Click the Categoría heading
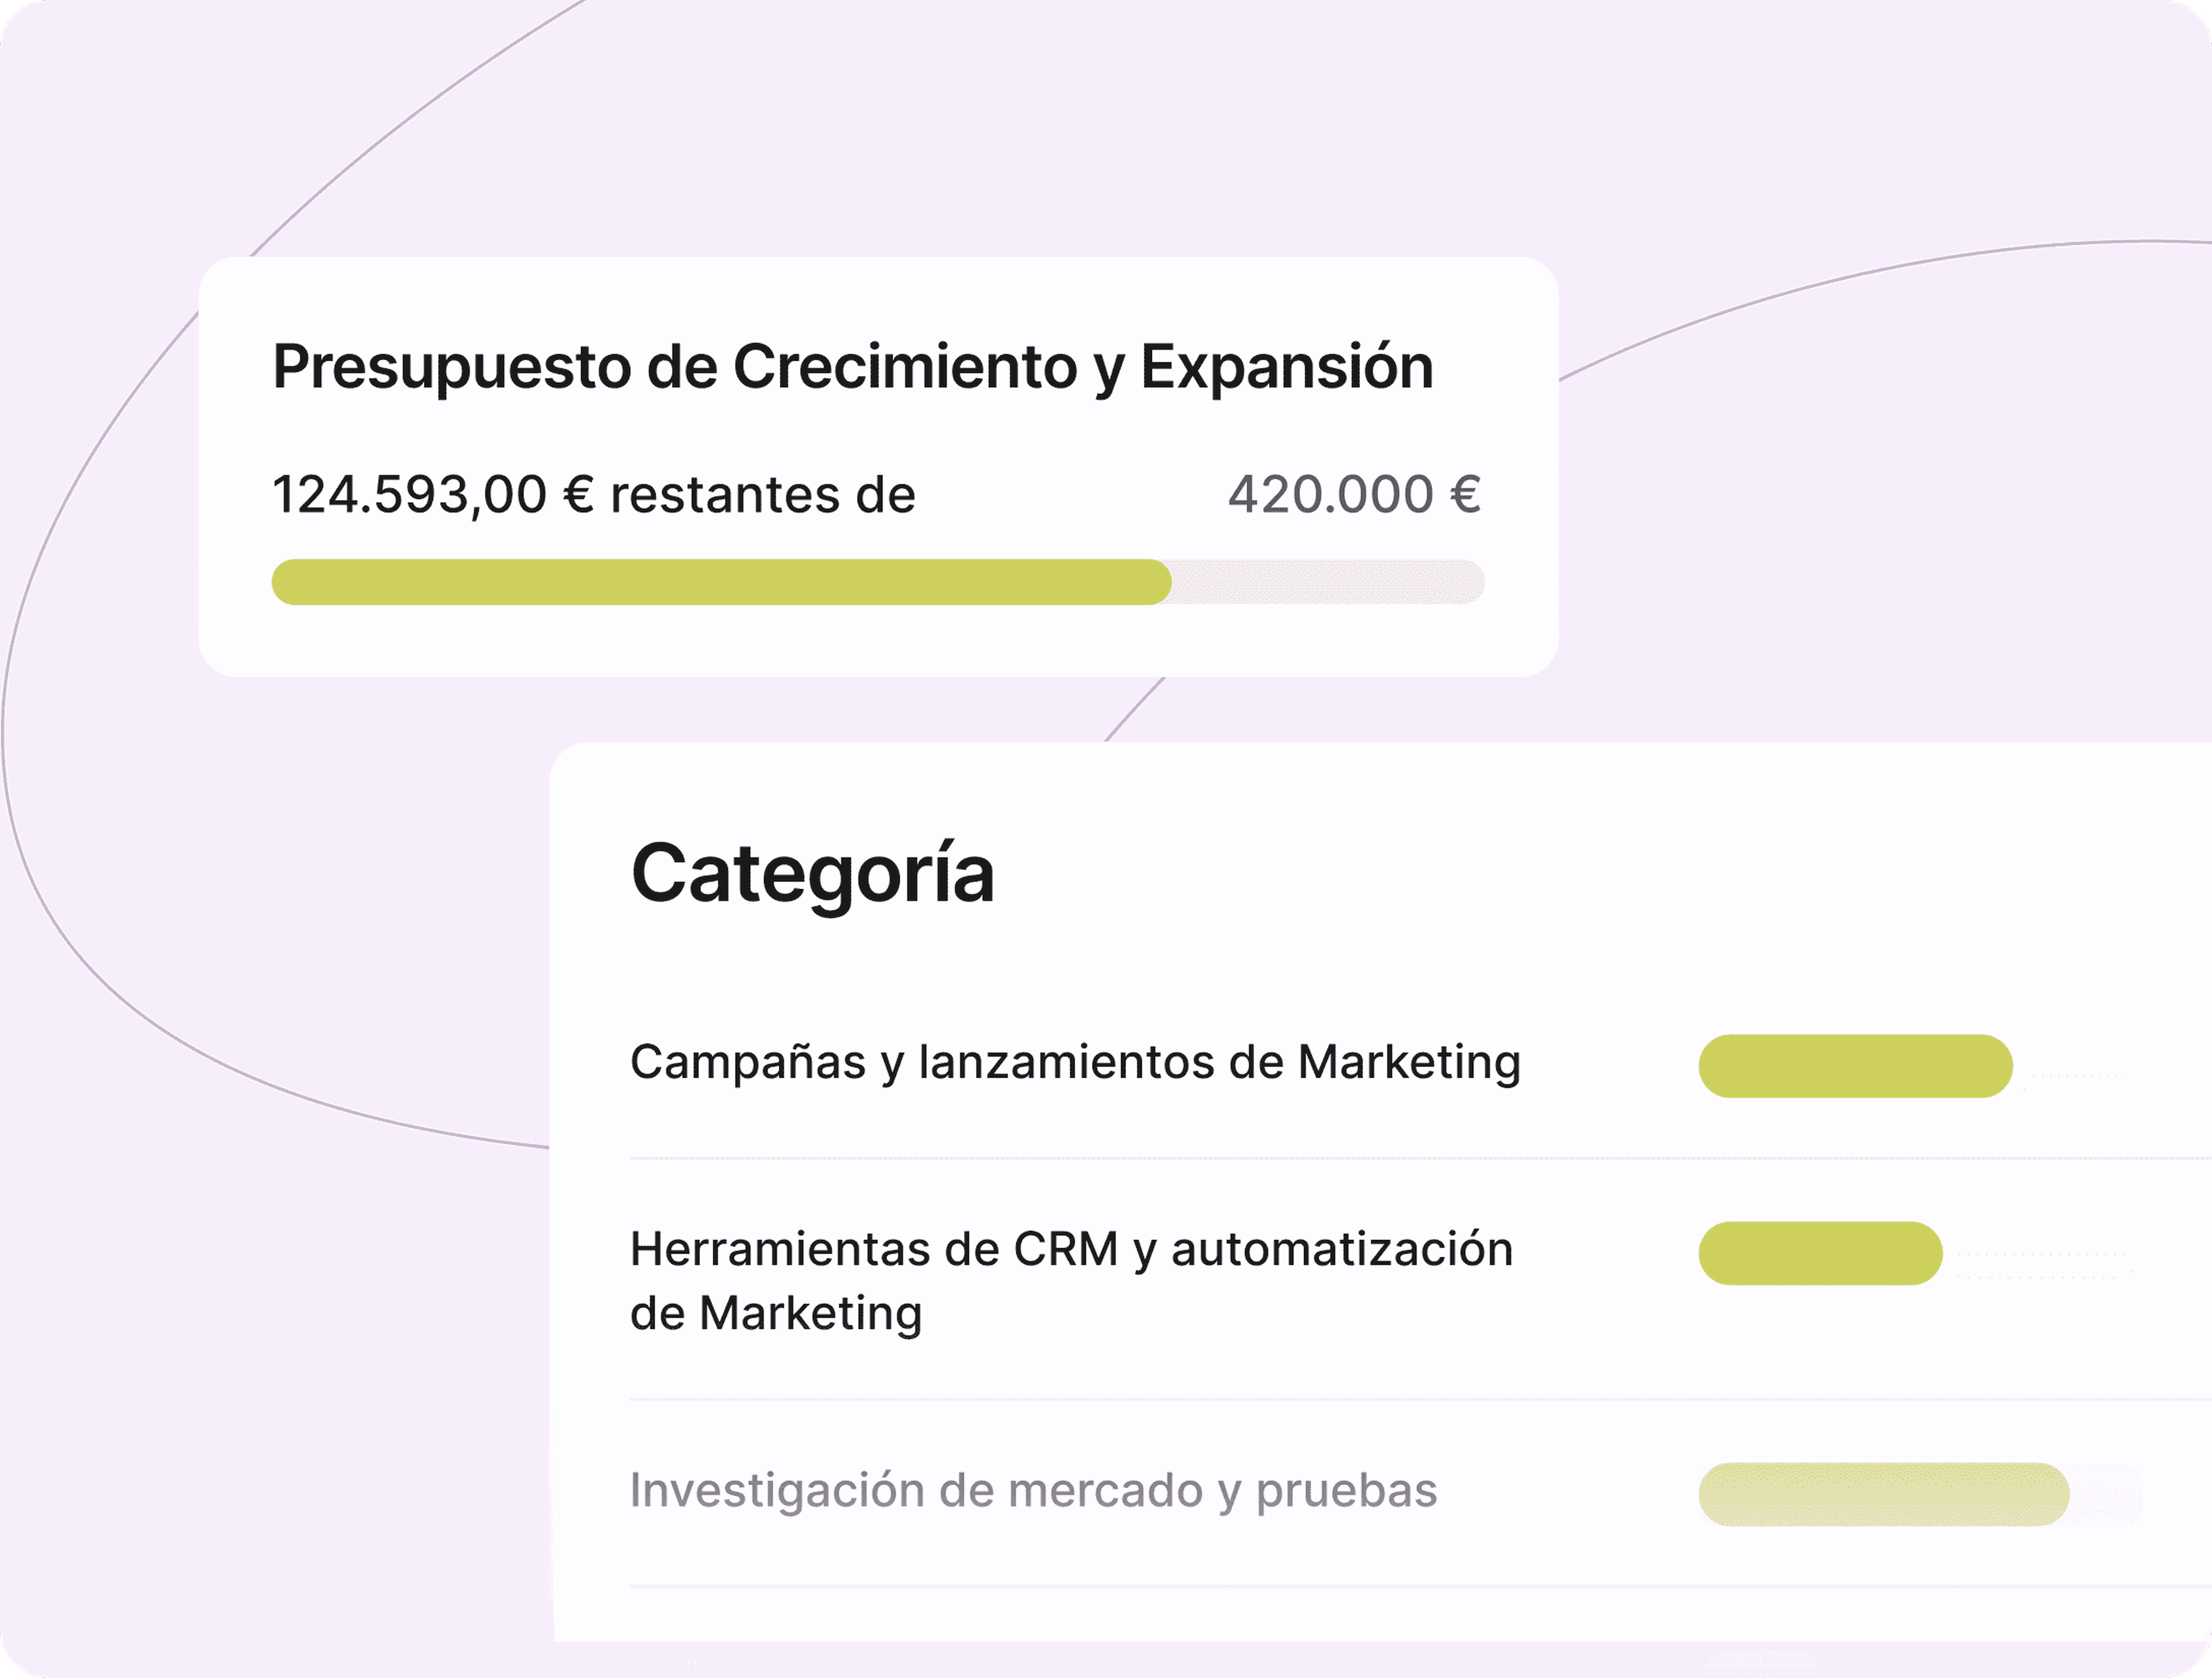This screenshot has height=1678, width=2212. pos(813,873)
